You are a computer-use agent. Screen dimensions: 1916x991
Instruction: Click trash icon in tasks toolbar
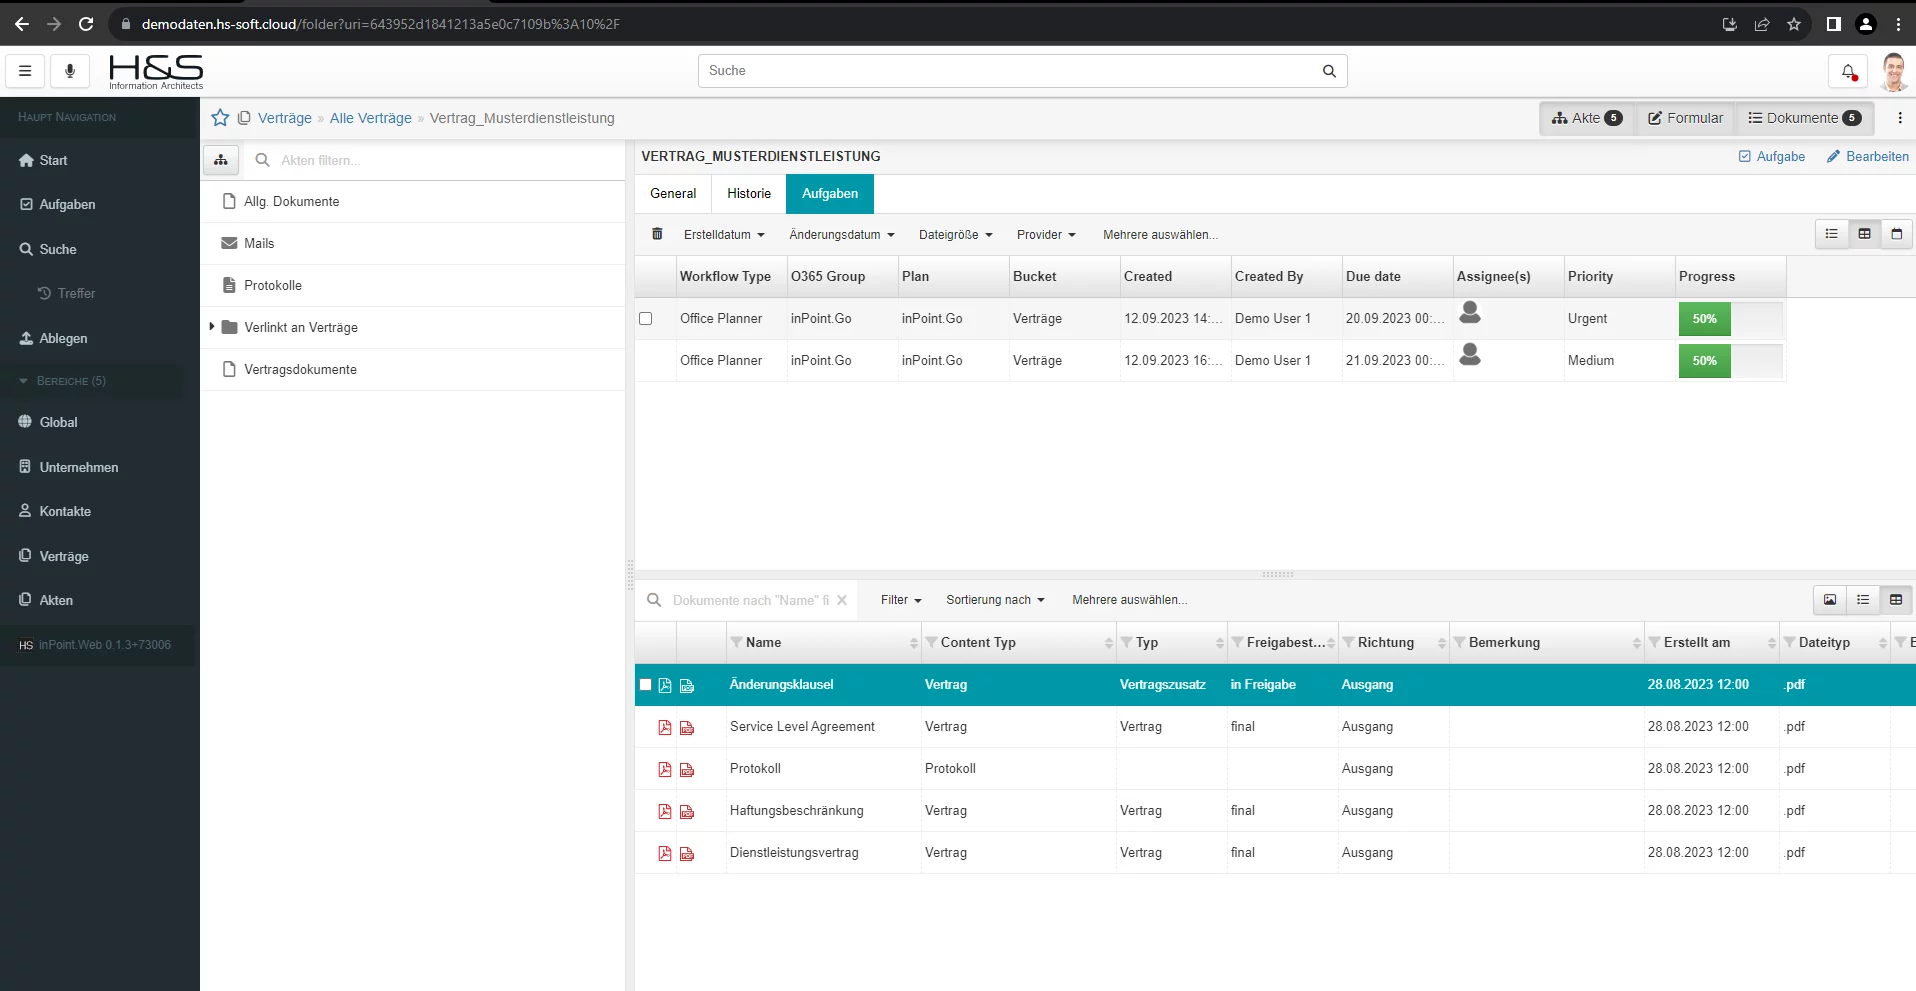(657, 234)
